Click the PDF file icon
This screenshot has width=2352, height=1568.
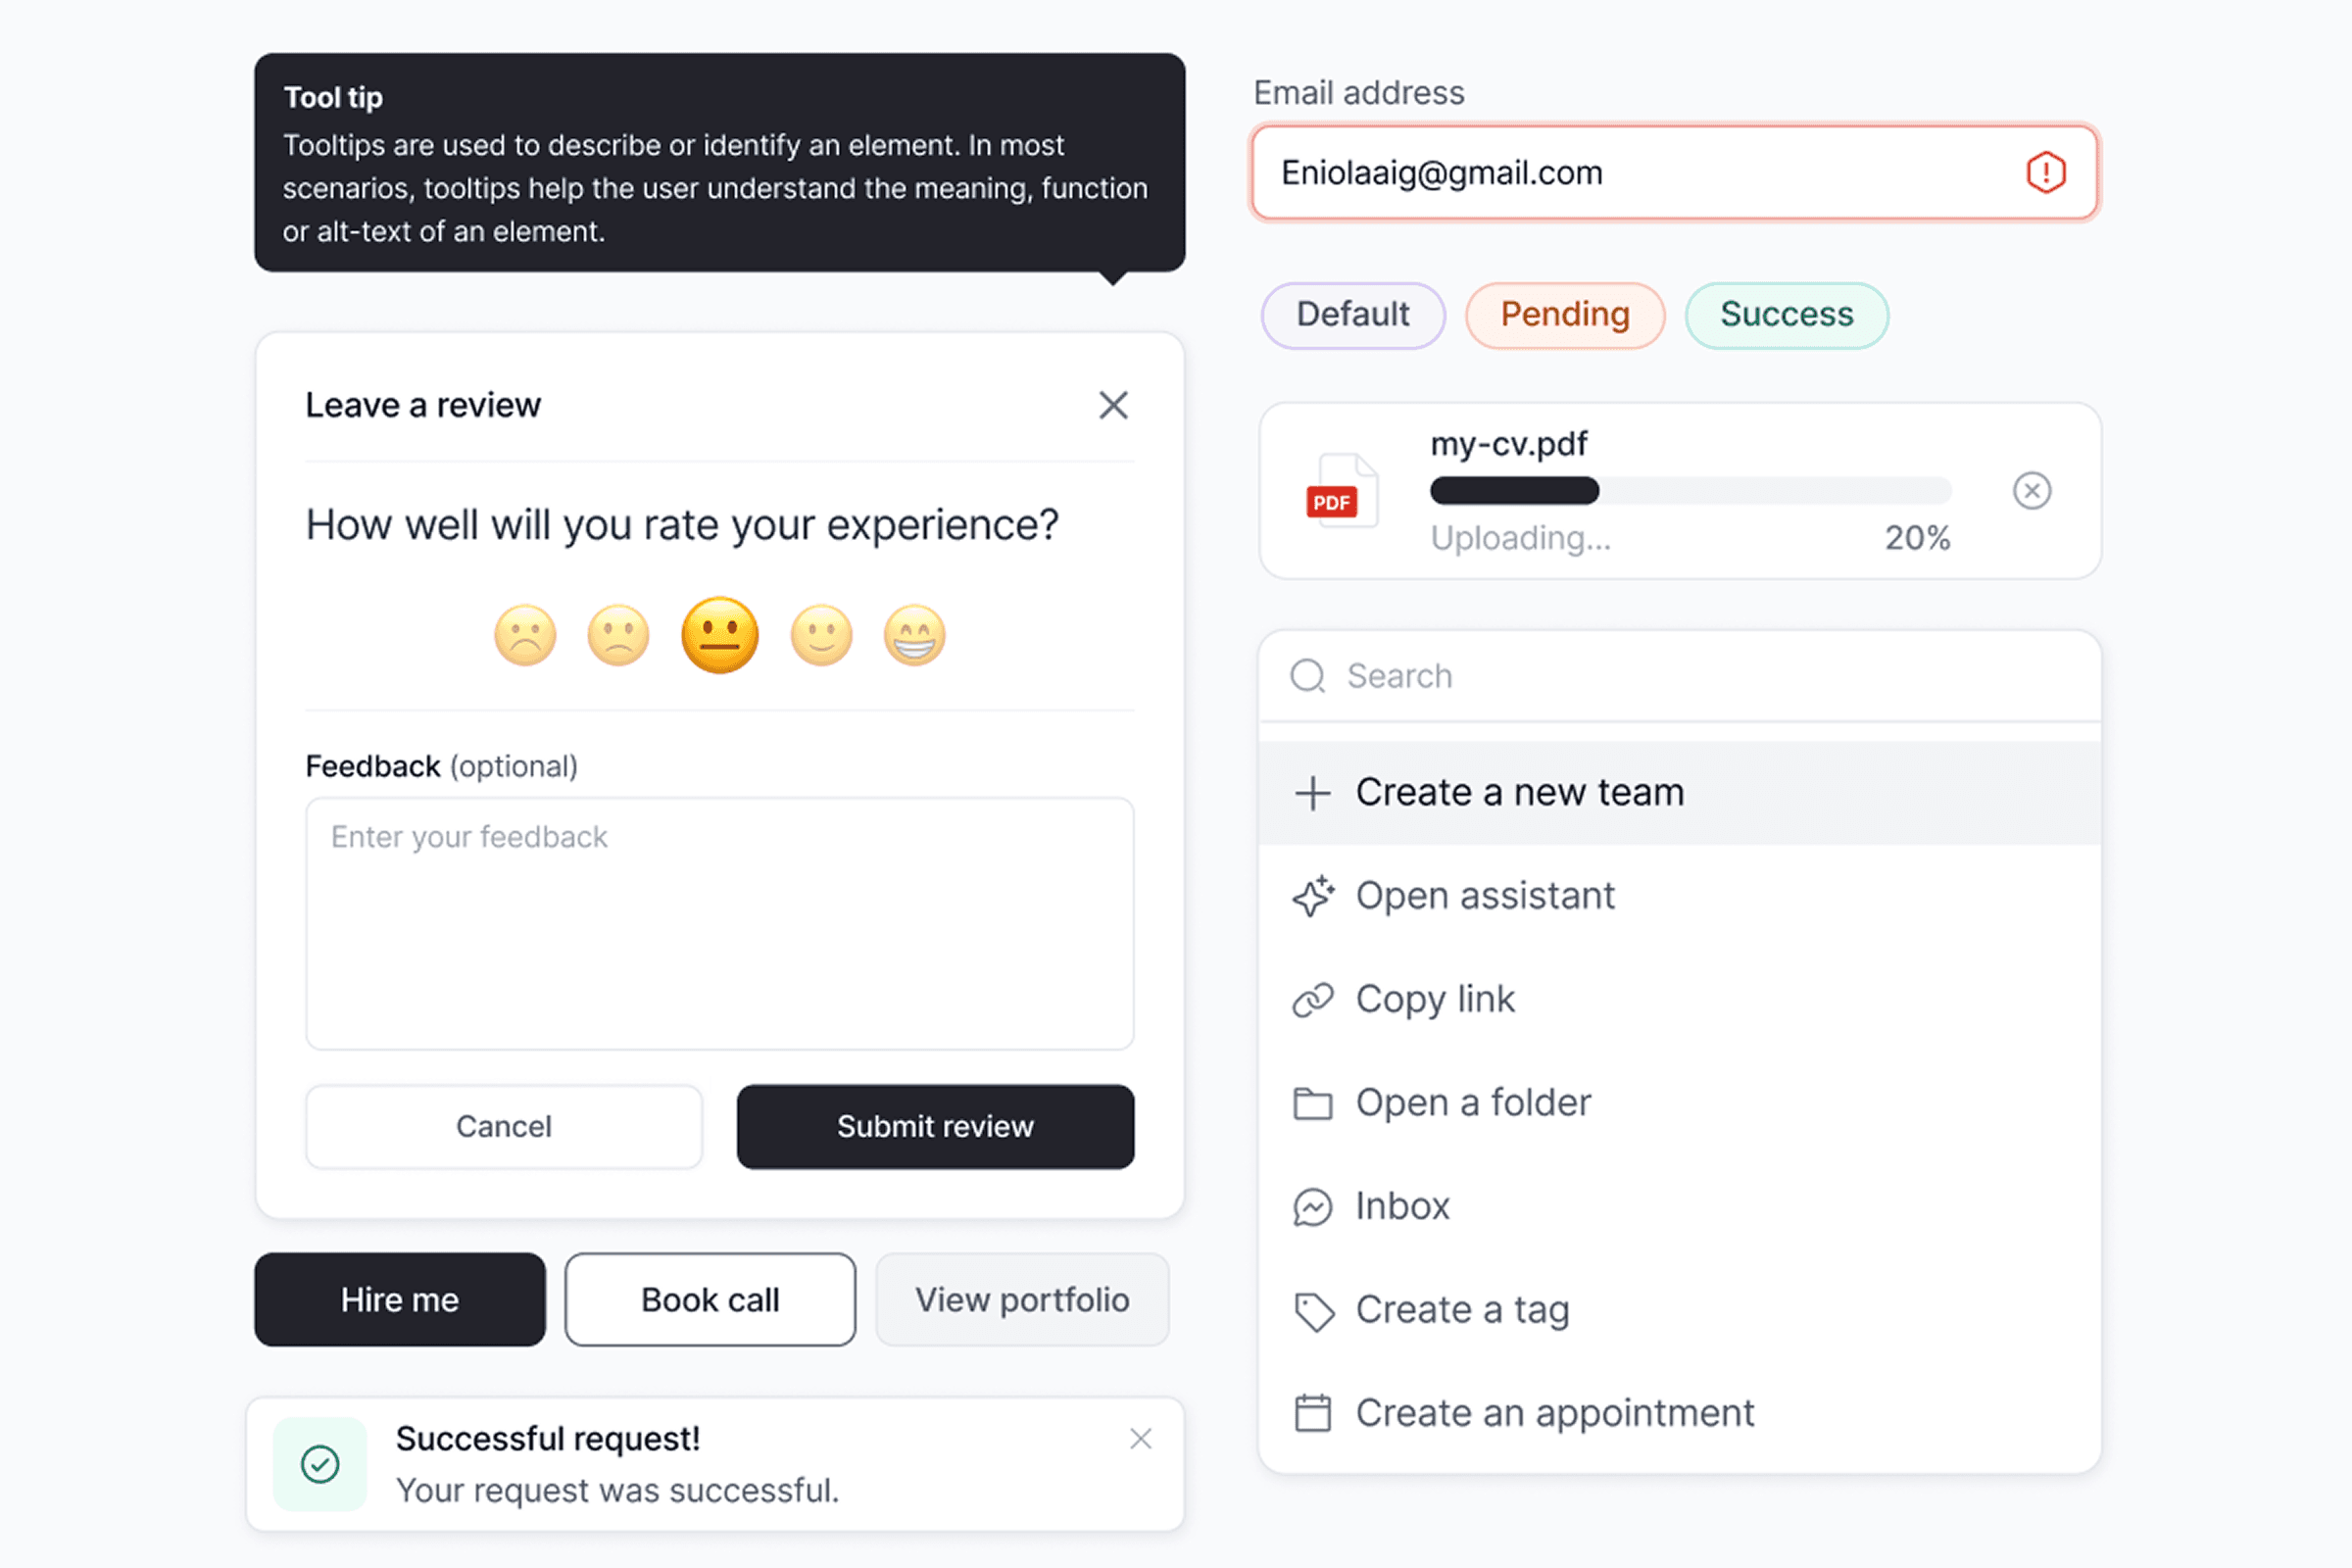pos(1341,491)
